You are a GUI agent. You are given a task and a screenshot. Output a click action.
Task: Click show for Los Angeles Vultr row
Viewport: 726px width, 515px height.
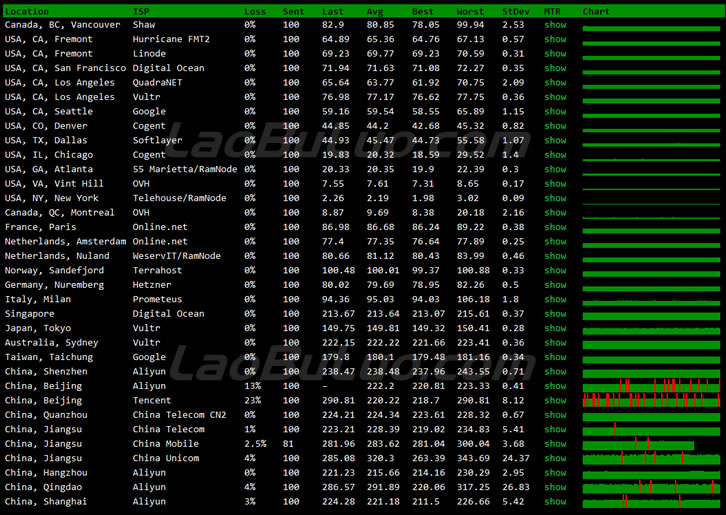pyautogui.click(x=555, y=97)
